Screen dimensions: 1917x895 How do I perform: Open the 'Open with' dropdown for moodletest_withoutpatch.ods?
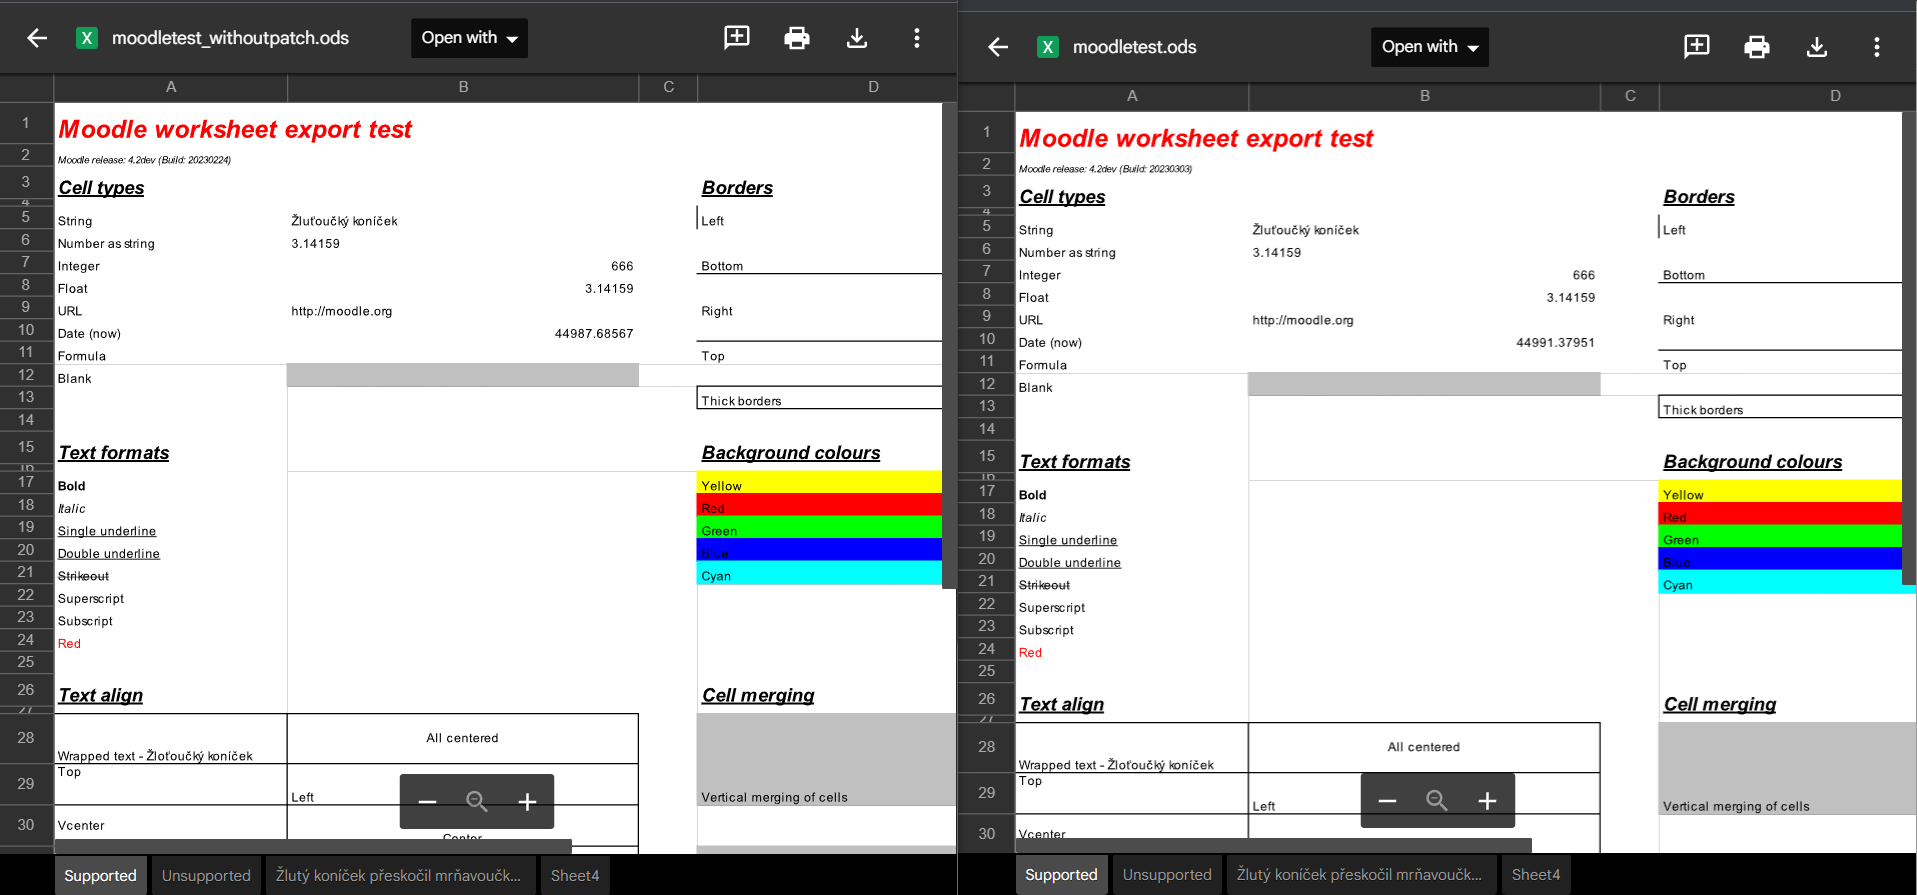pyautogui.click(x=469, y=38)
